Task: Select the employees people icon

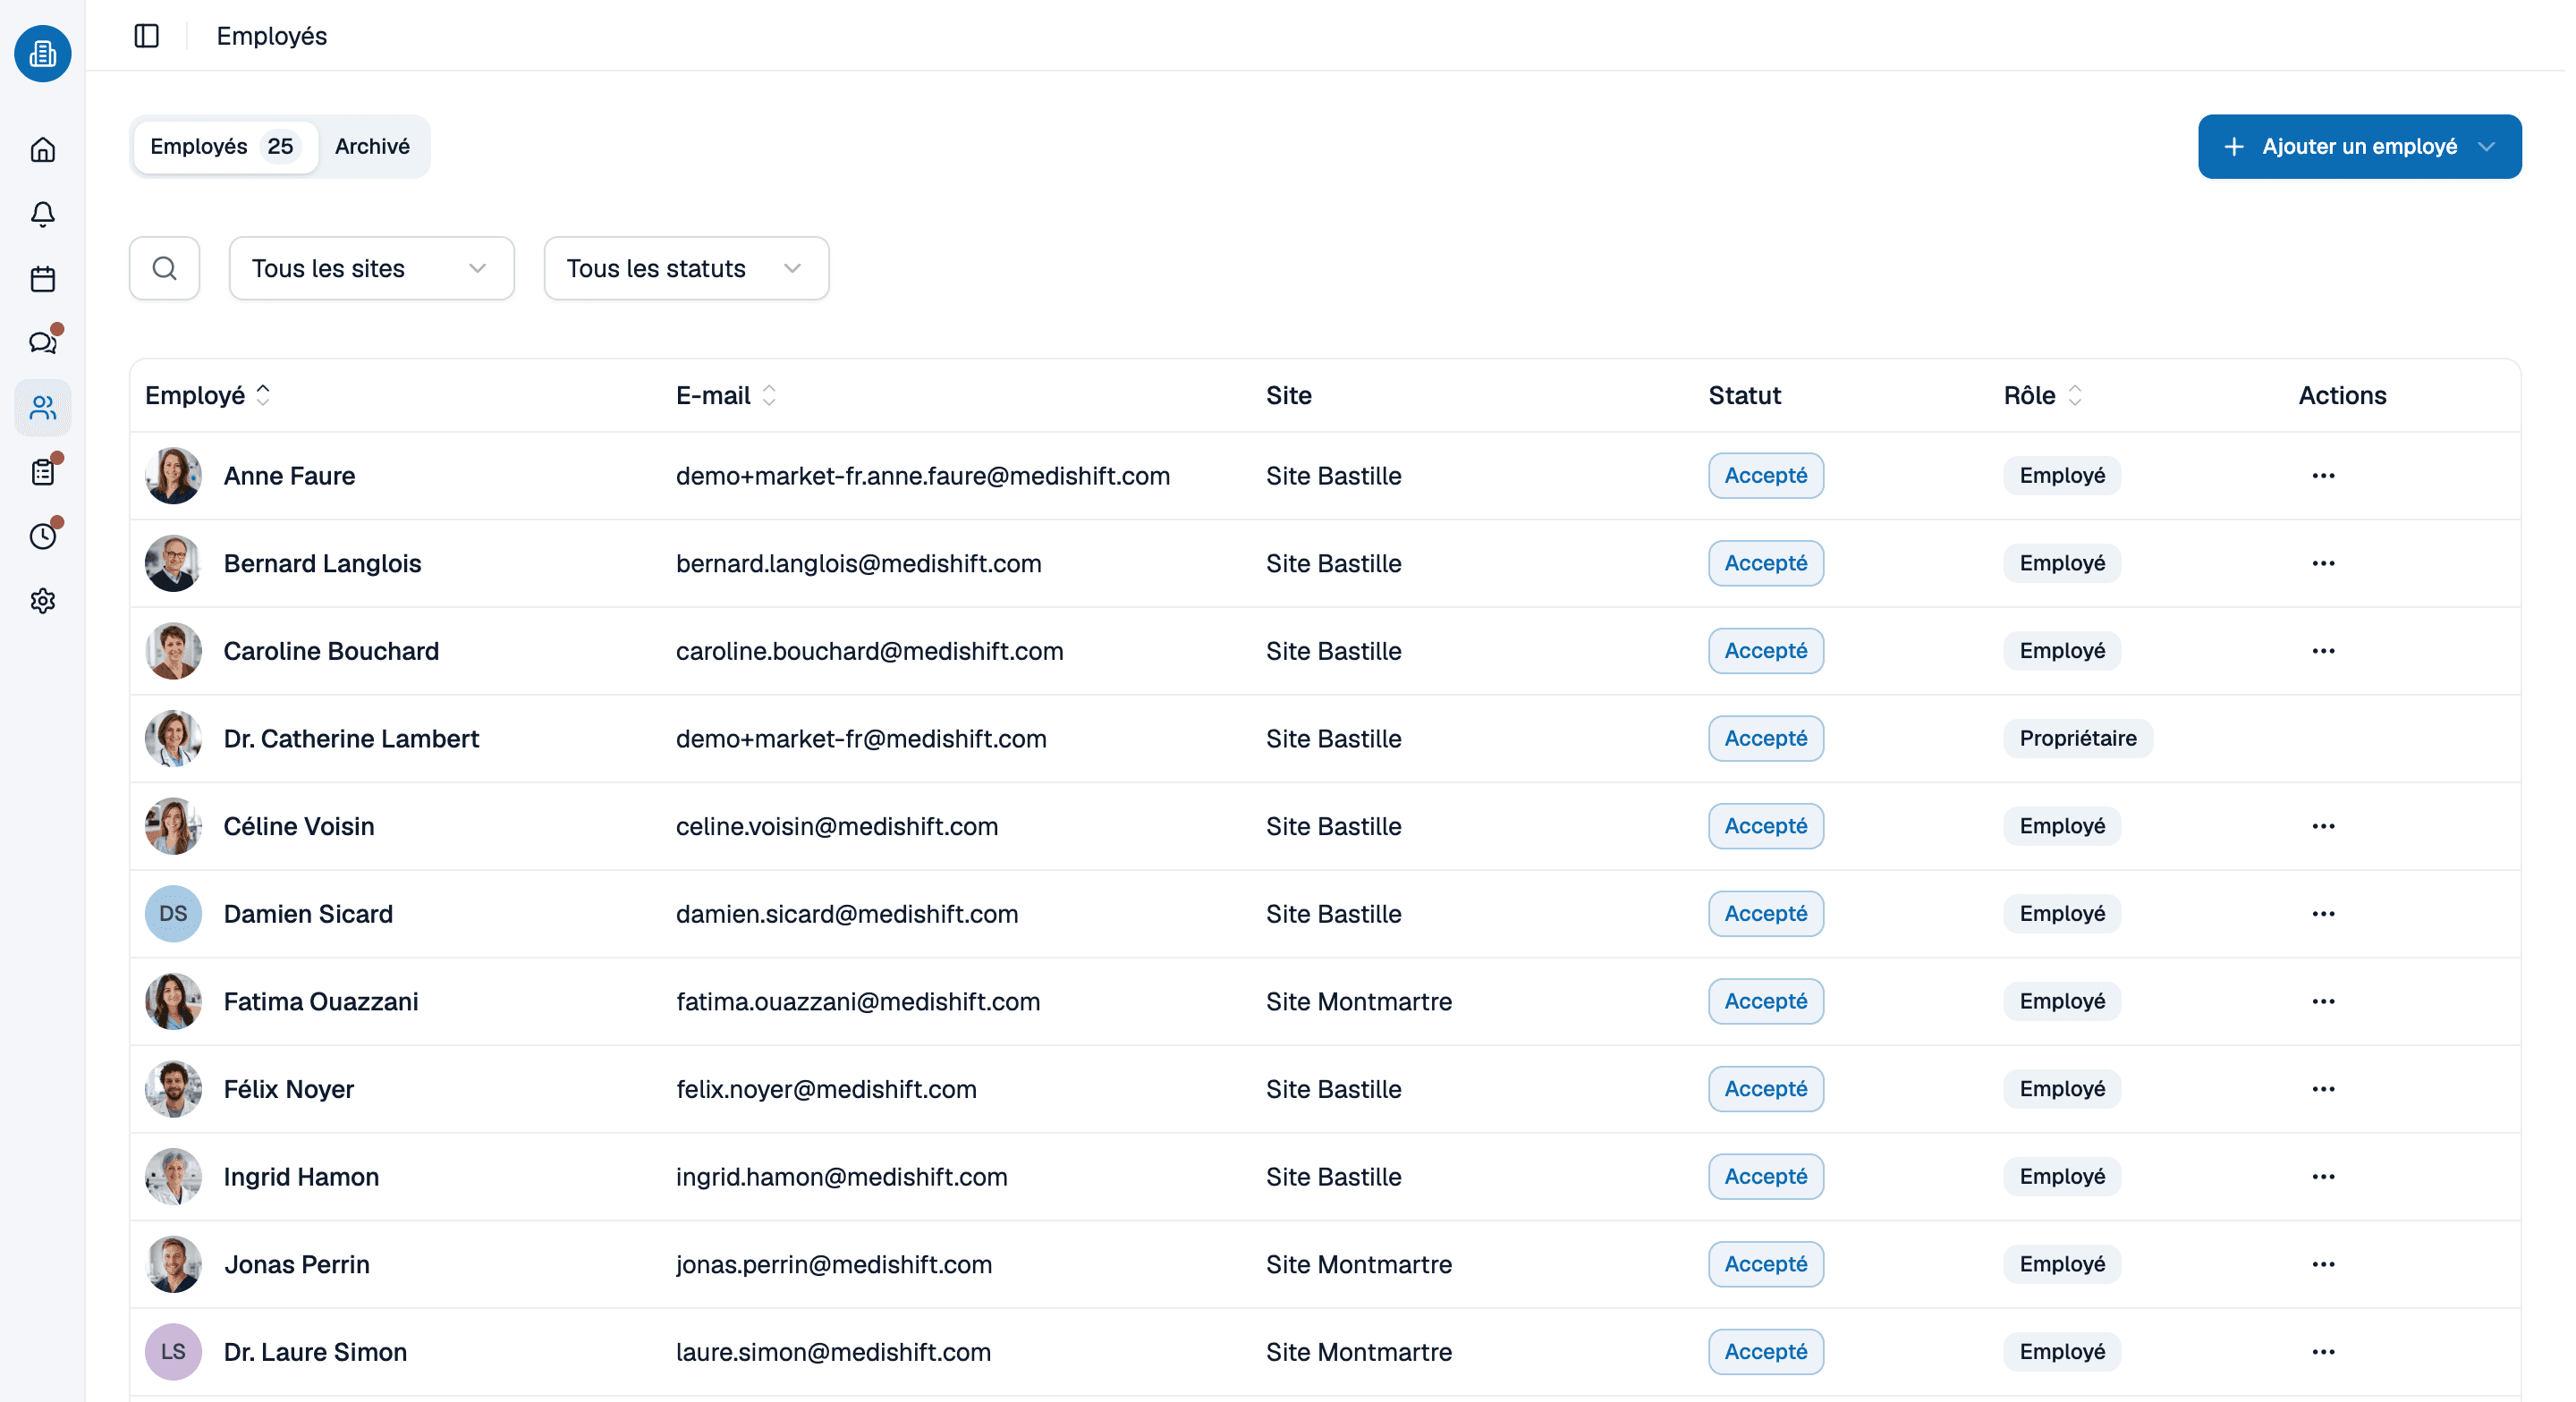Action: [x=43, y=408]
